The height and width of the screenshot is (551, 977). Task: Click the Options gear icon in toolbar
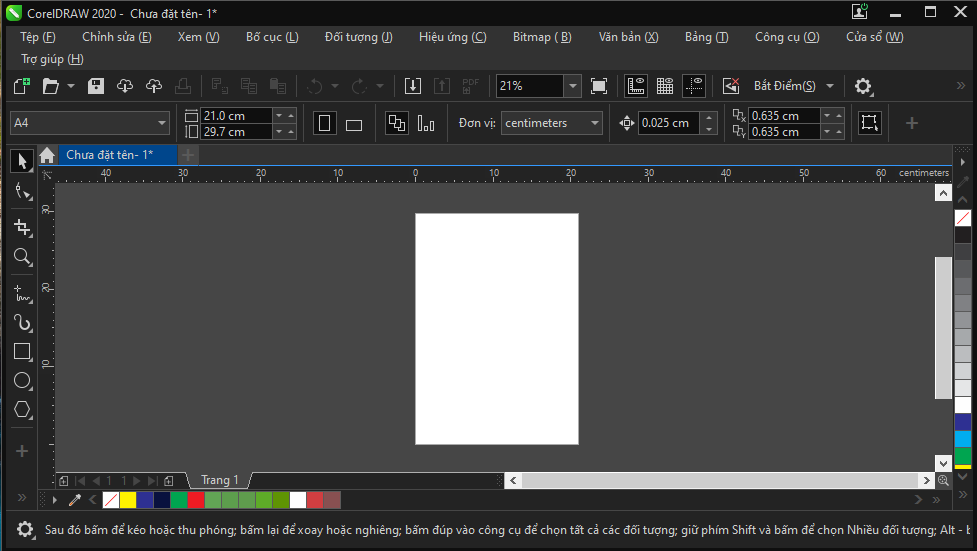coord(863,86)
